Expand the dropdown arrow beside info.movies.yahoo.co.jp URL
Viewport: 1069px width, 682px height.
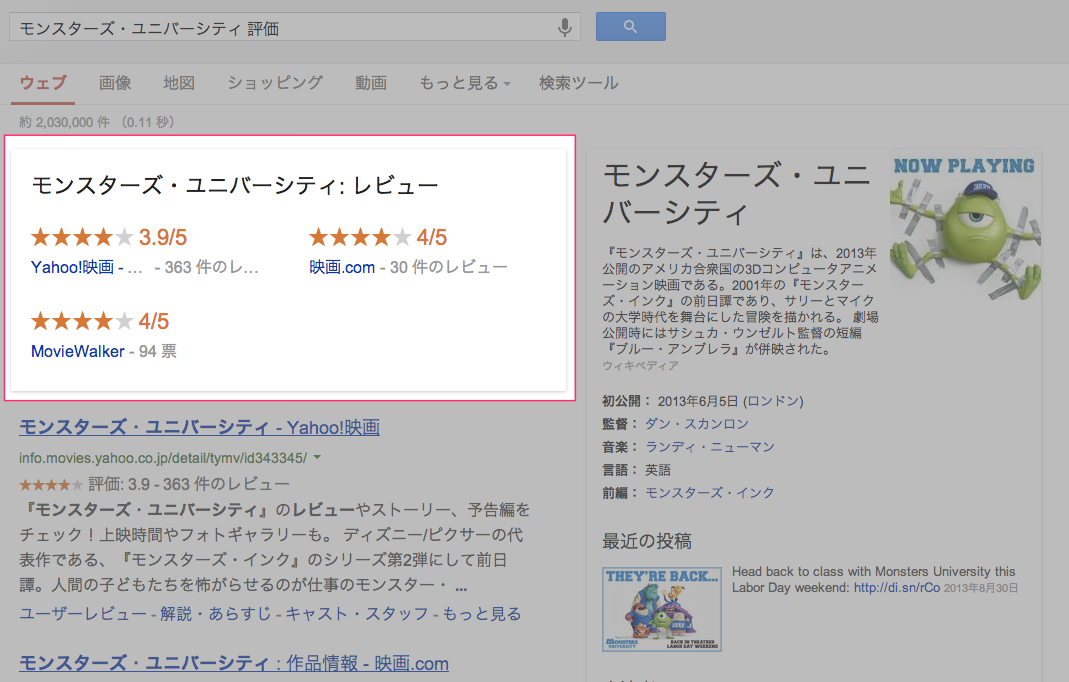[x=317, y=458]
